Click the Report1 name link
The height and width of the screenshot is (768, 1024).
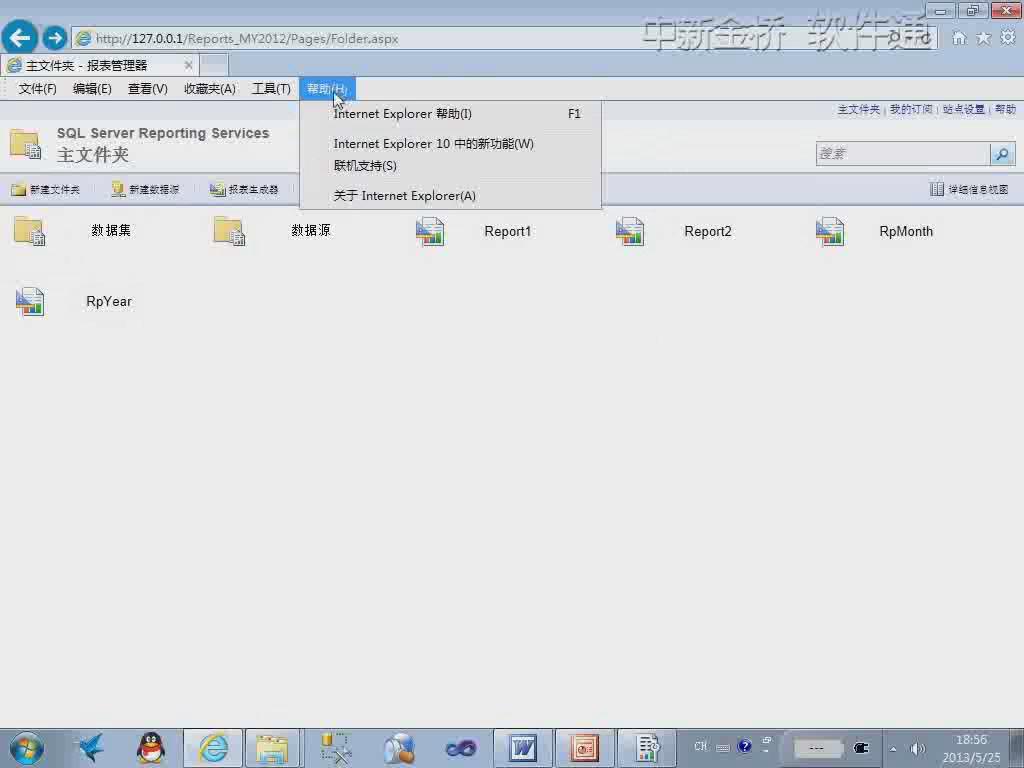(x=507, y=231)
